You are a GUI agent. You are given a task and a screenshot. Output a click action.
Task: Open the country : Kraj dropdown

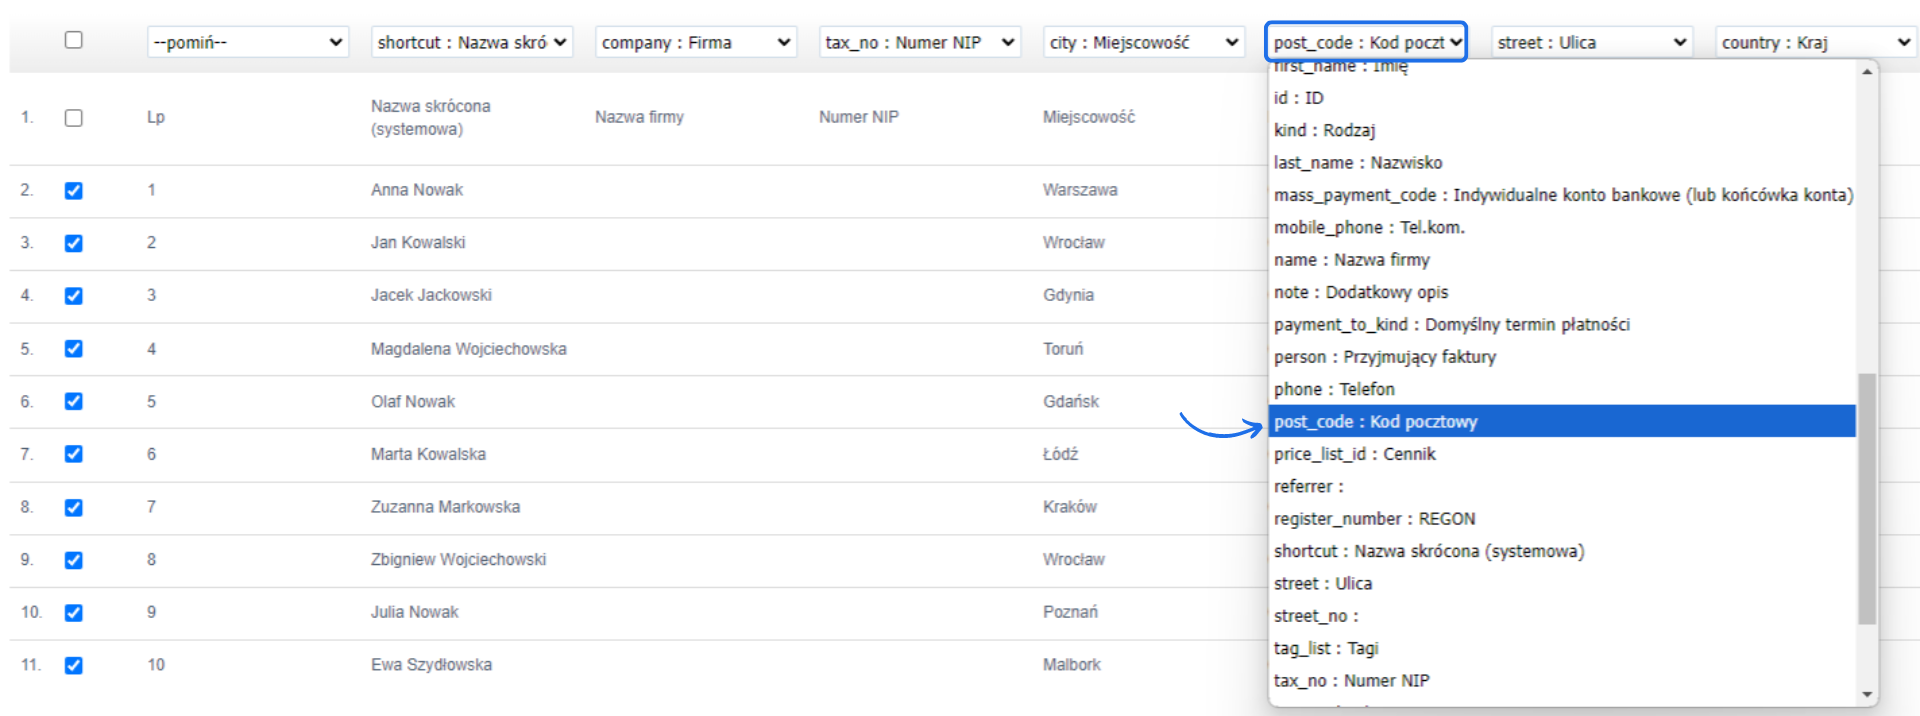pyautogui.click(x=1816, y=42)
